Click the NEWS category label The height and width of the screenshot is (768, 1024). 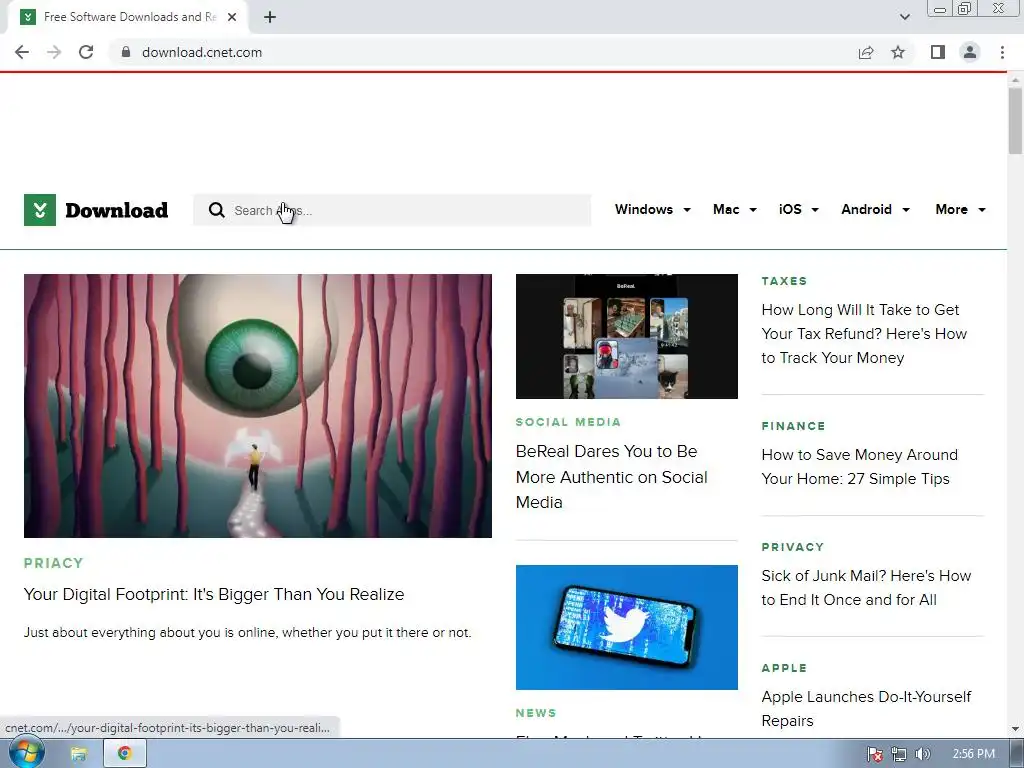point(536,712)
